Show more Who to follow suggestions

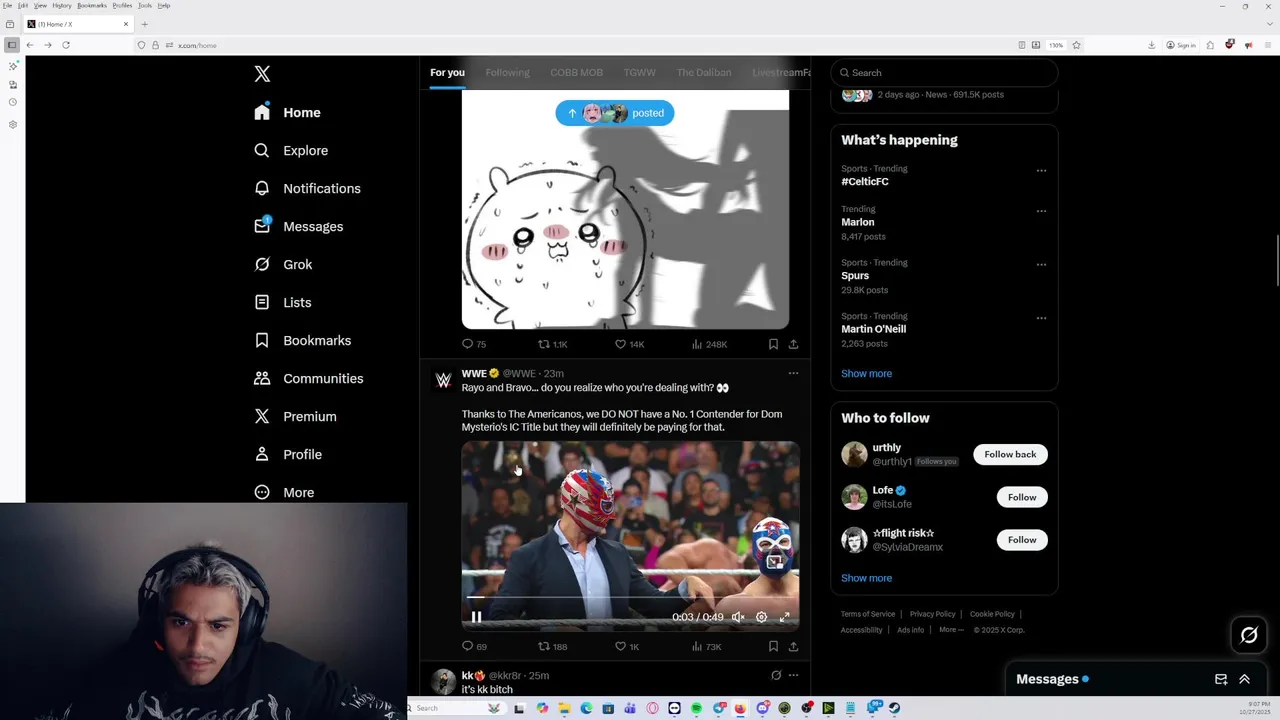tap(866, 578)
